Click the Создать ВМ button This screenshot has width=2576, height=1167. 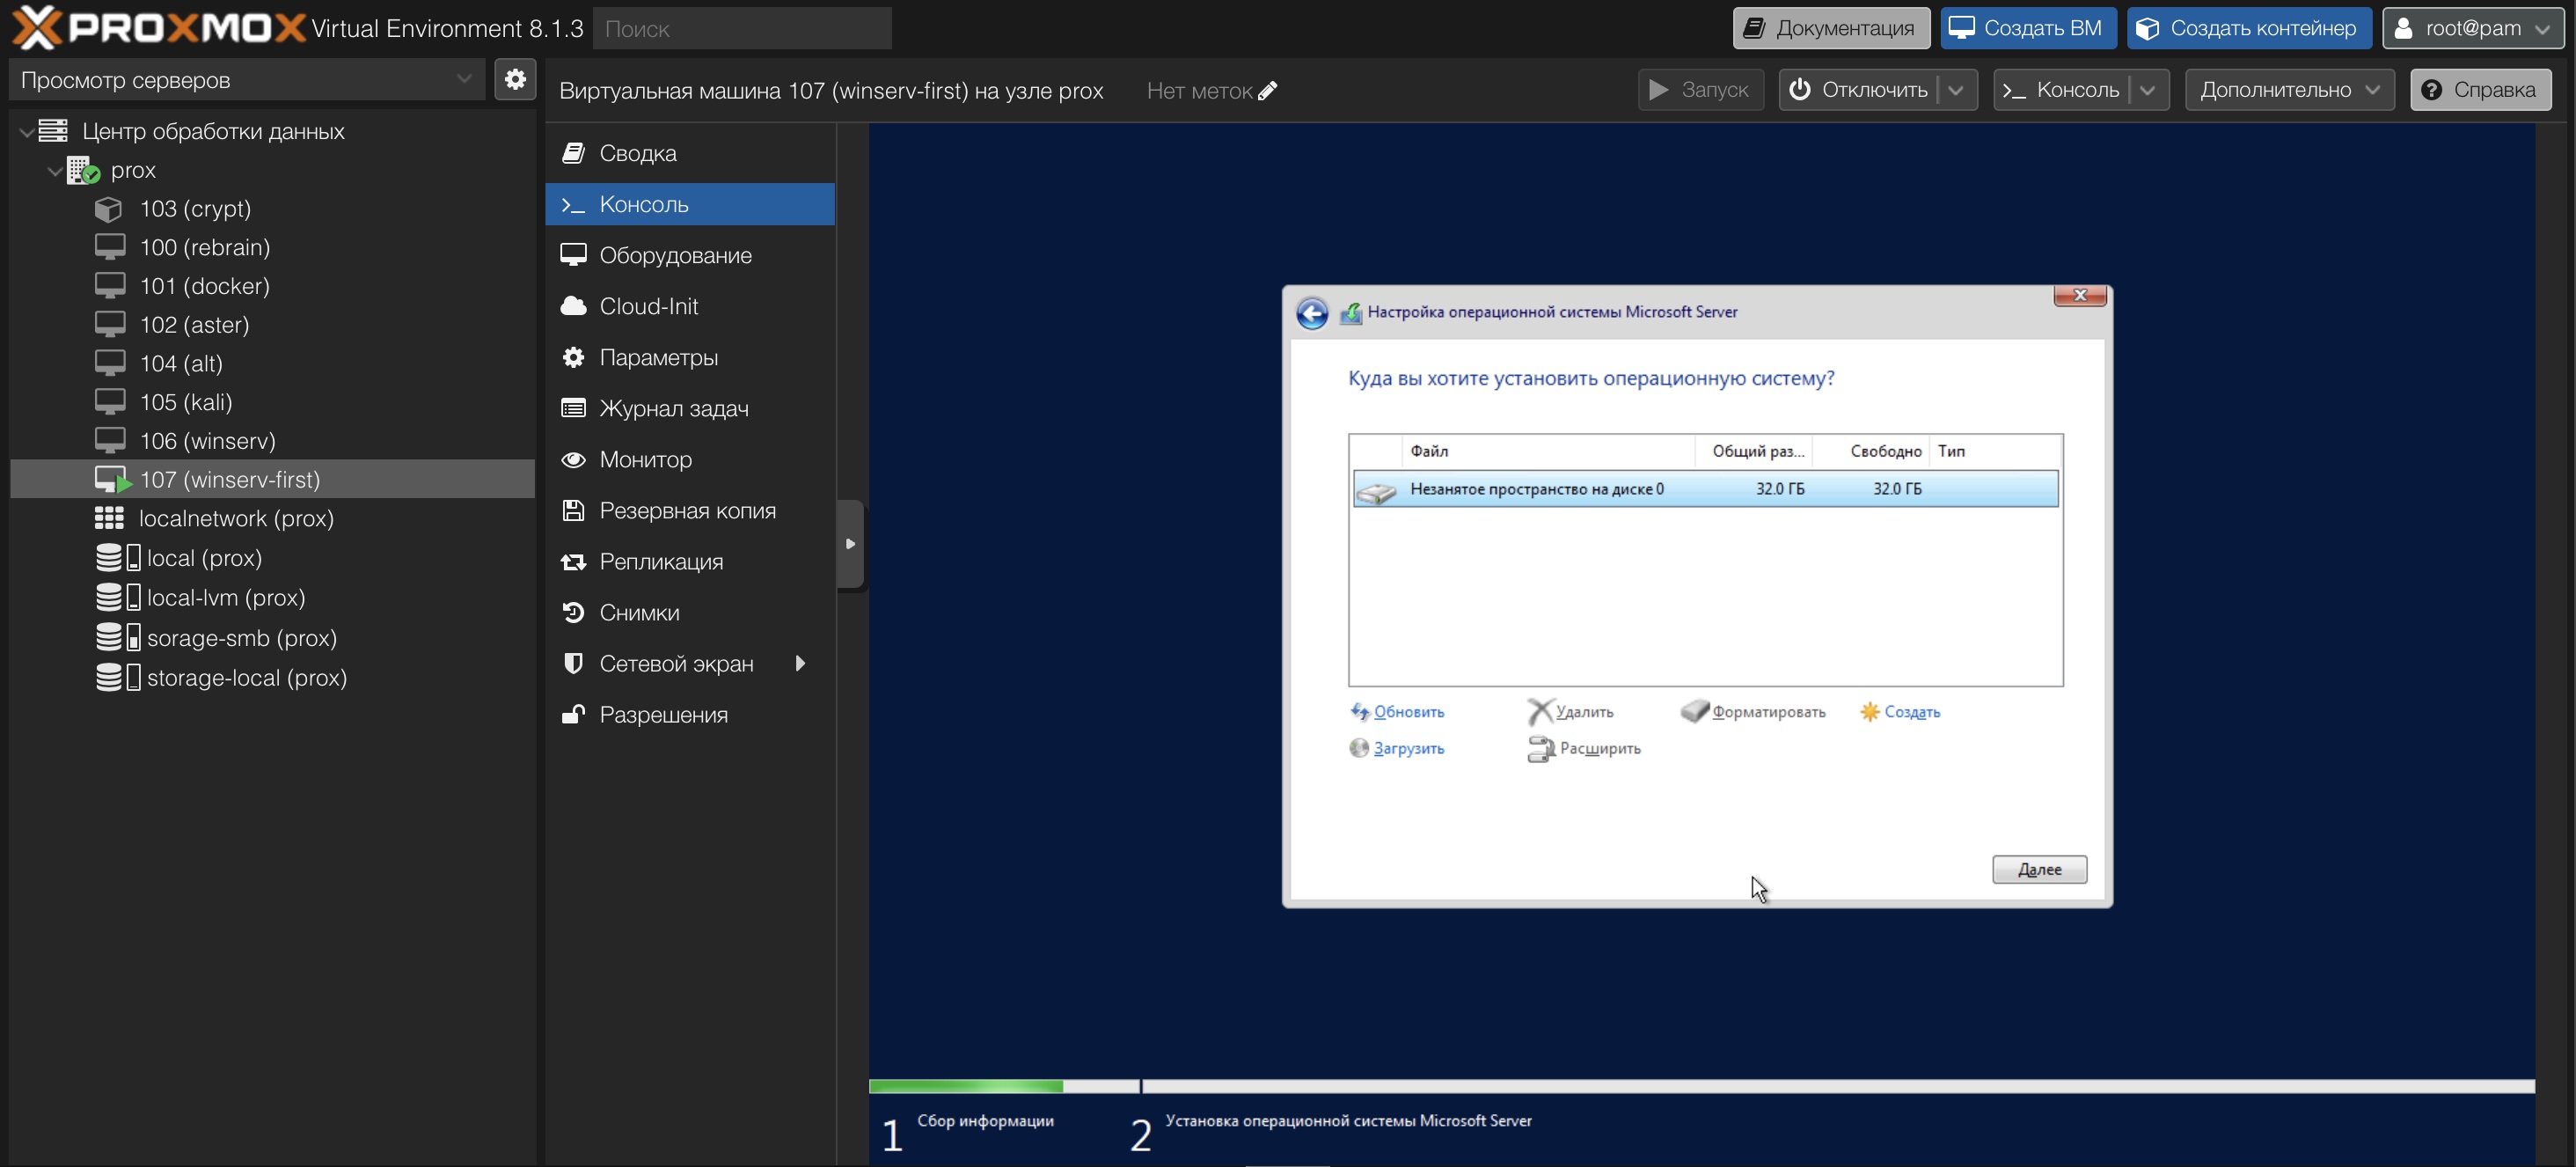[2027, 28]
